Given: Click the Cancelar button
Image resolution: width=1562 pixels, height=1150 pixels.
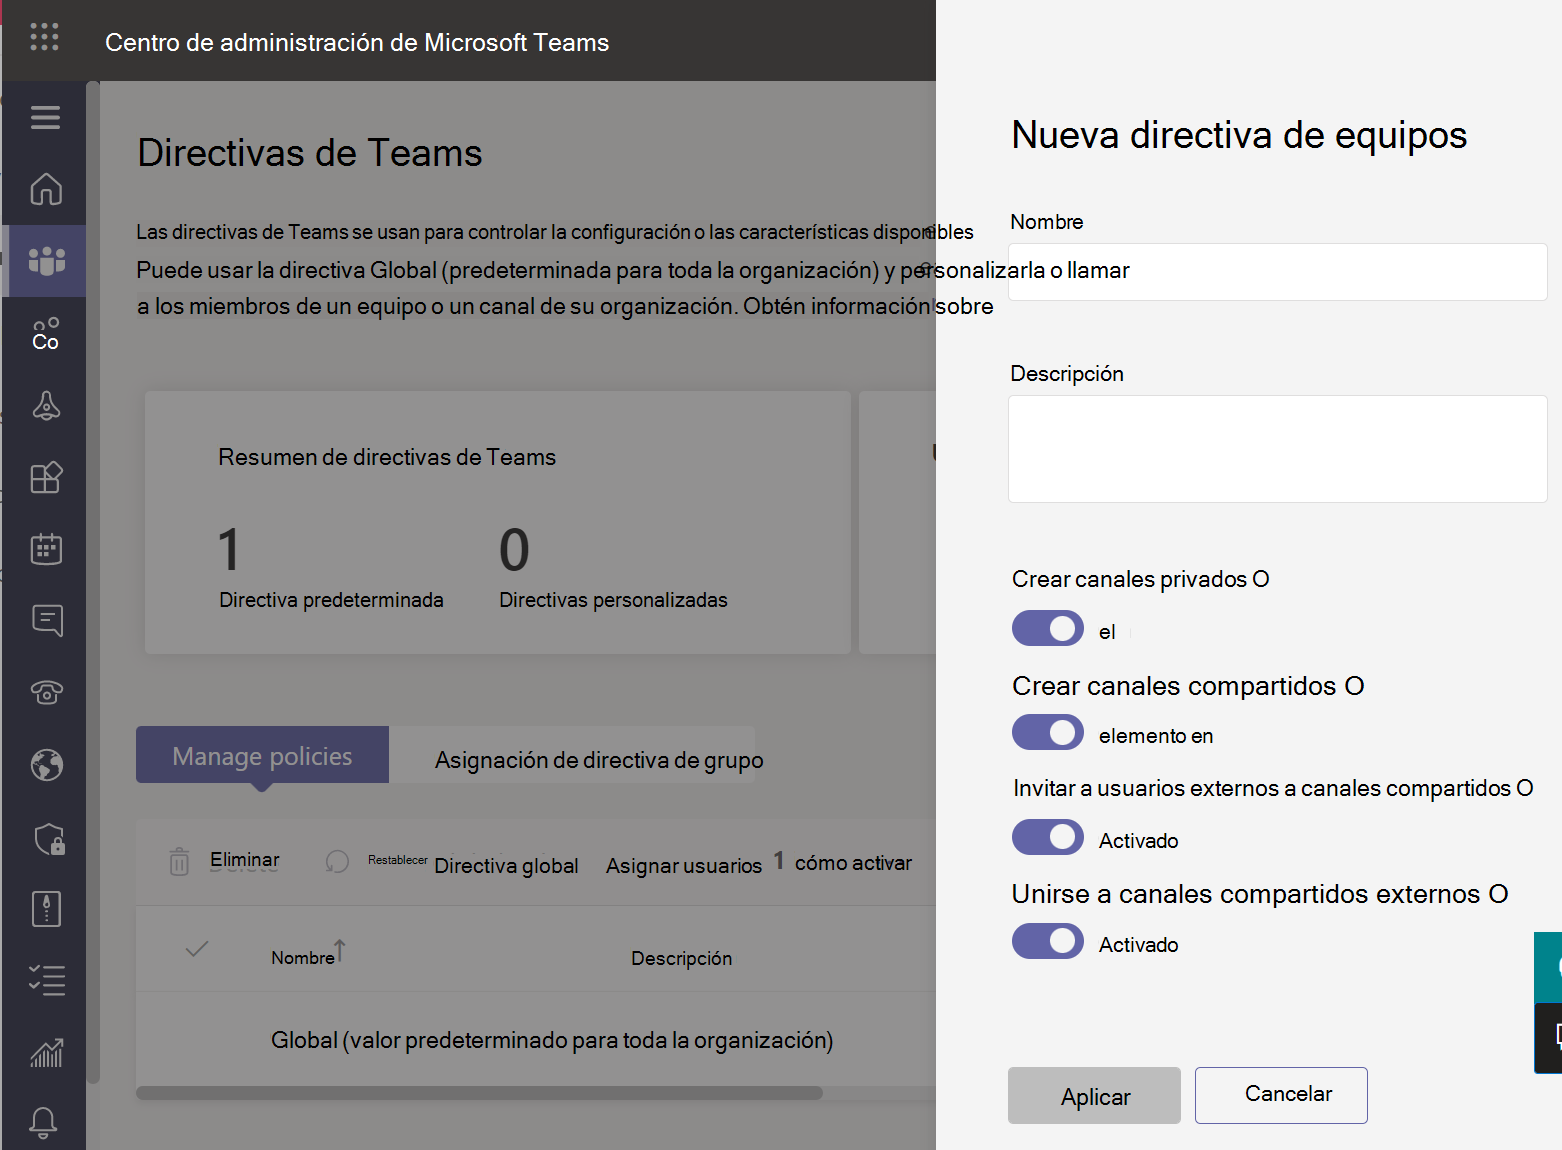Looking at the screenshot, I should tap(1281, 1095).
